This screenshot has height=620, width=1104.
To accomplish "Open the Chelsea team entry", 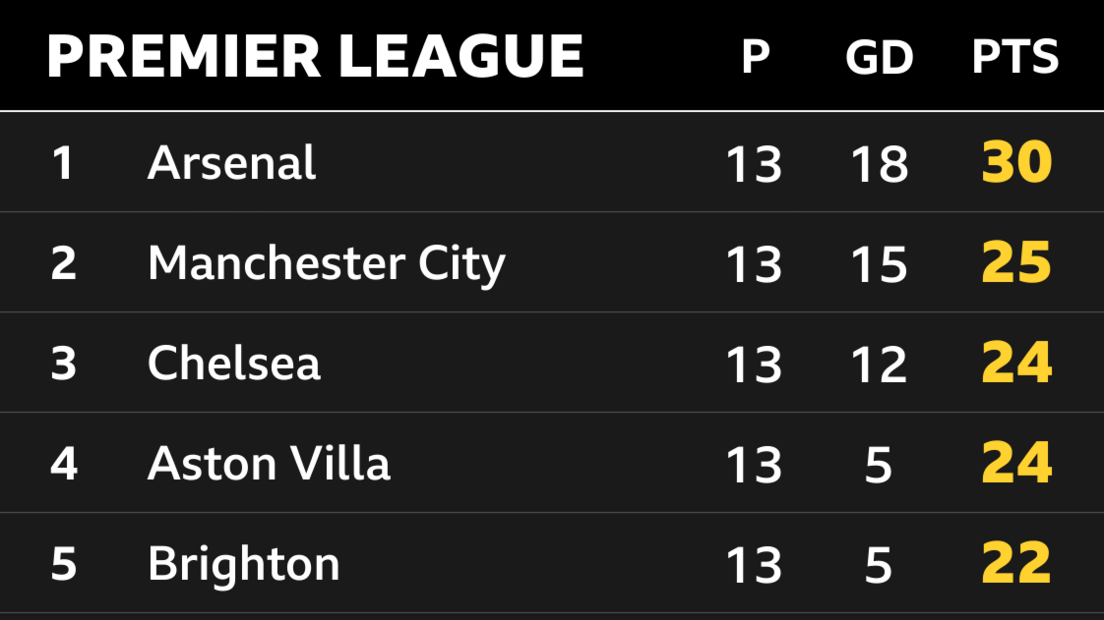I will (x=234, y=363).
